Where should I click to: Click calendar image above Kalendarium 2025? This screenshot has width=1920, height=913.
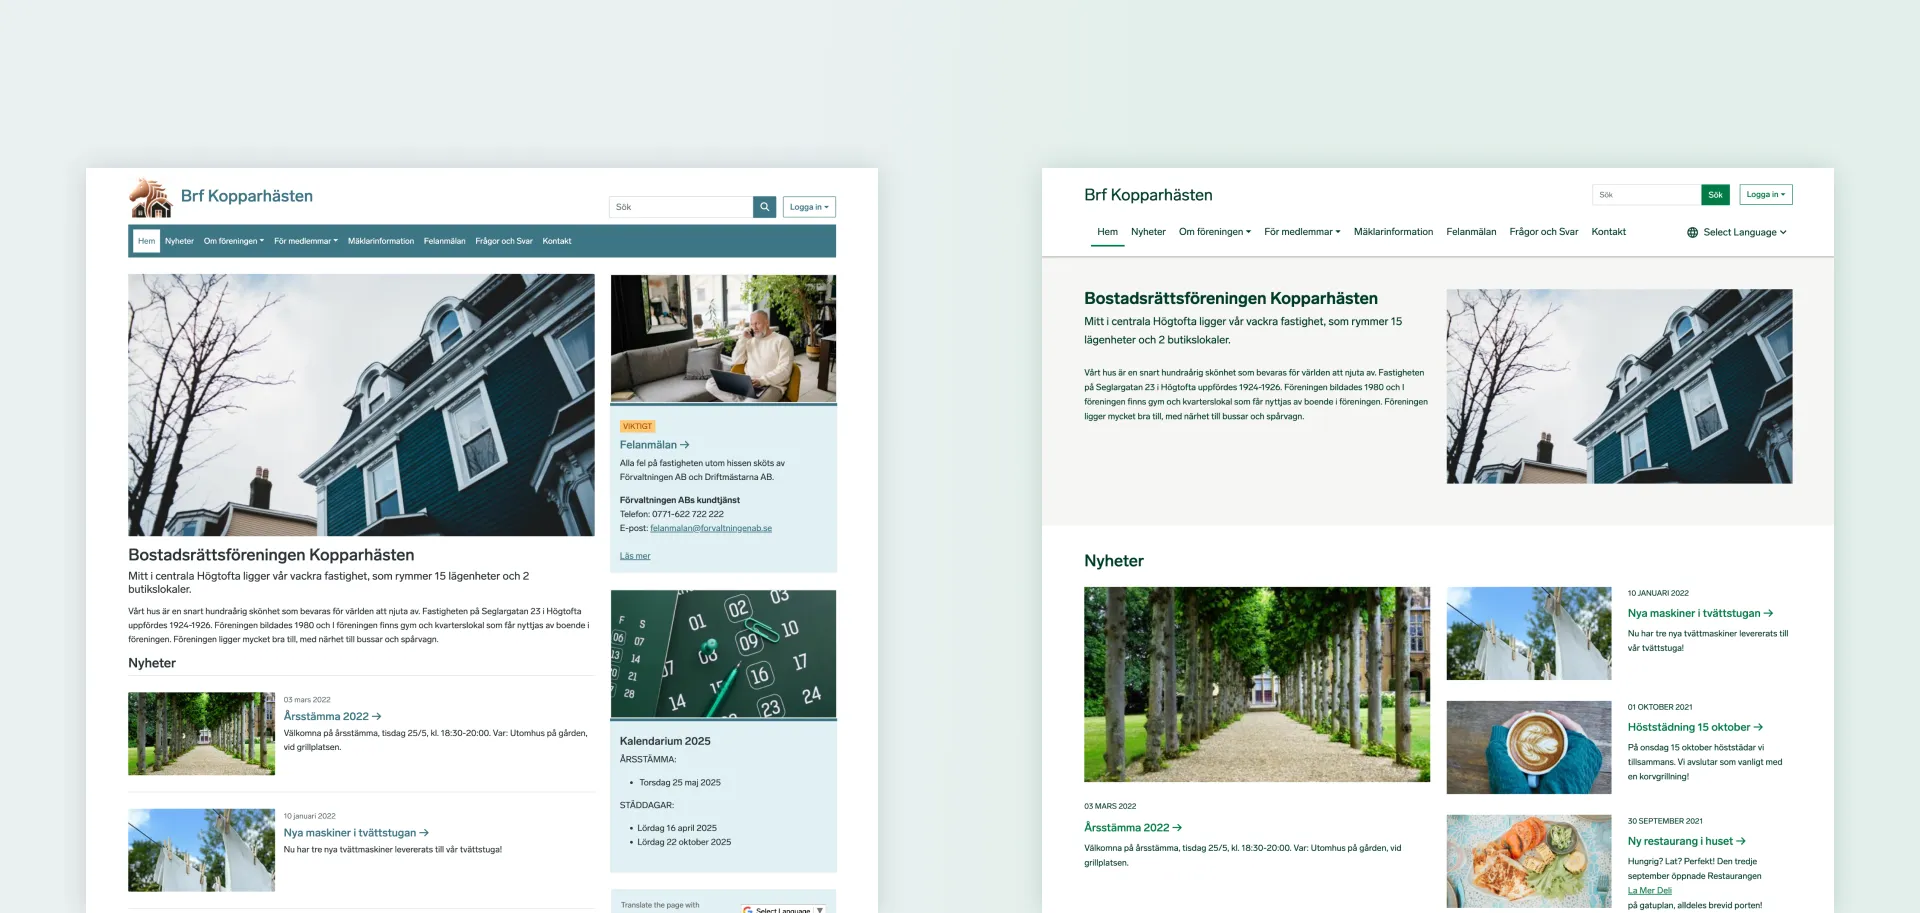point(723,654)
